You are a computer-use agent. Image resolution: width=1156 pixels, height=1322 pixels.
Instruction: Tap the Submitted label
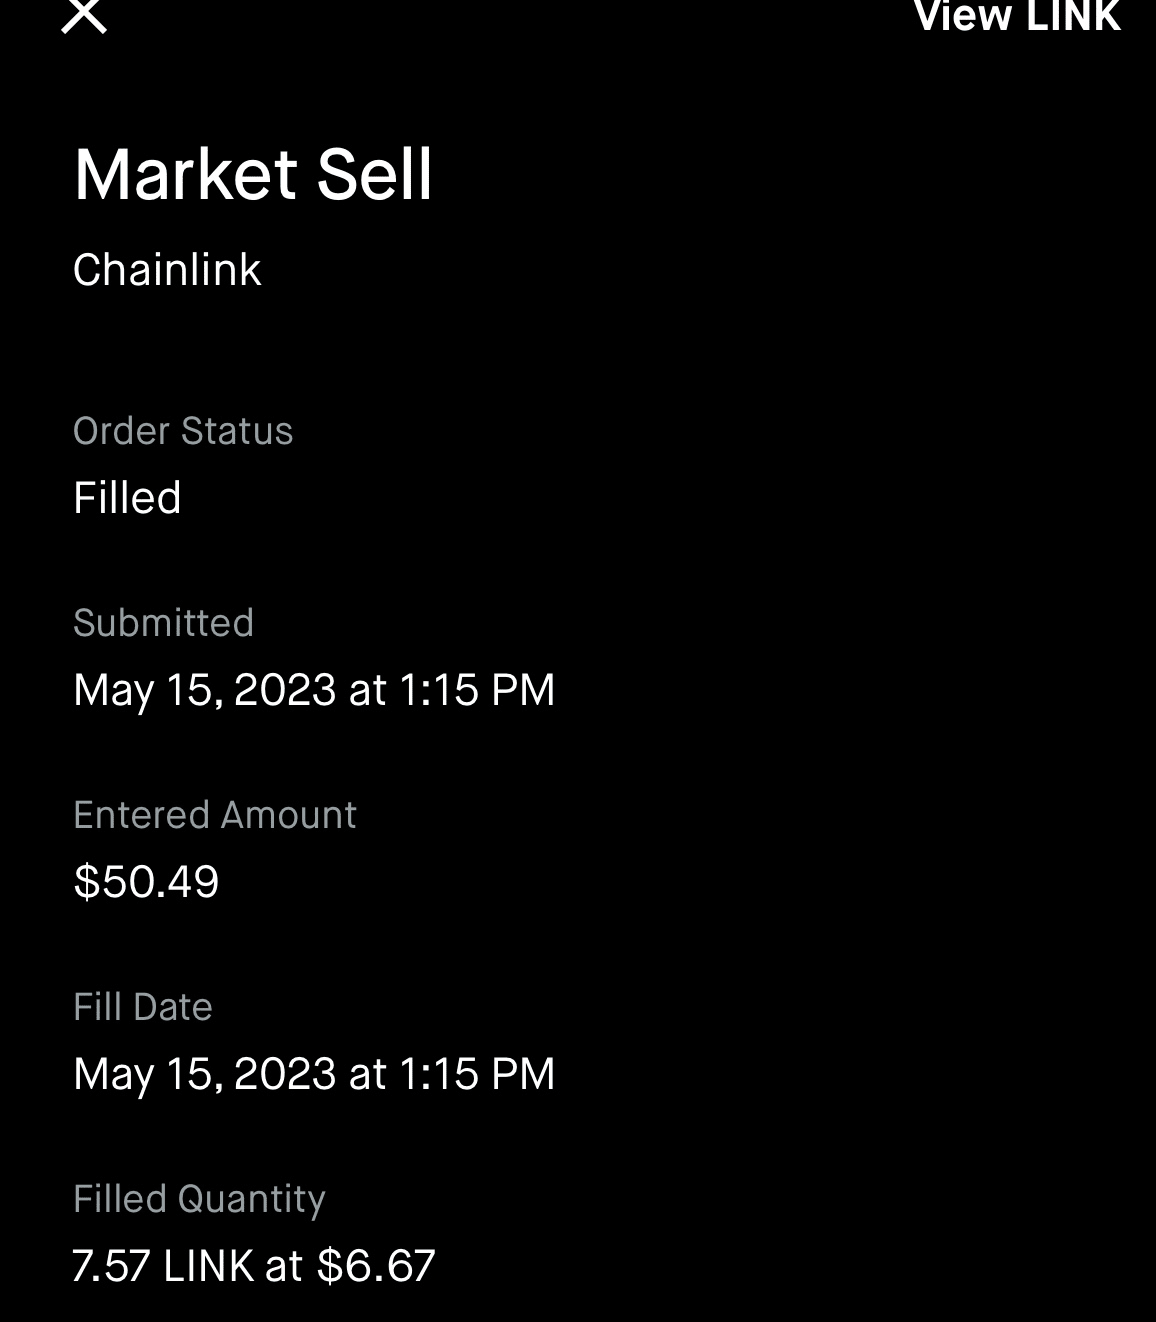163,623
